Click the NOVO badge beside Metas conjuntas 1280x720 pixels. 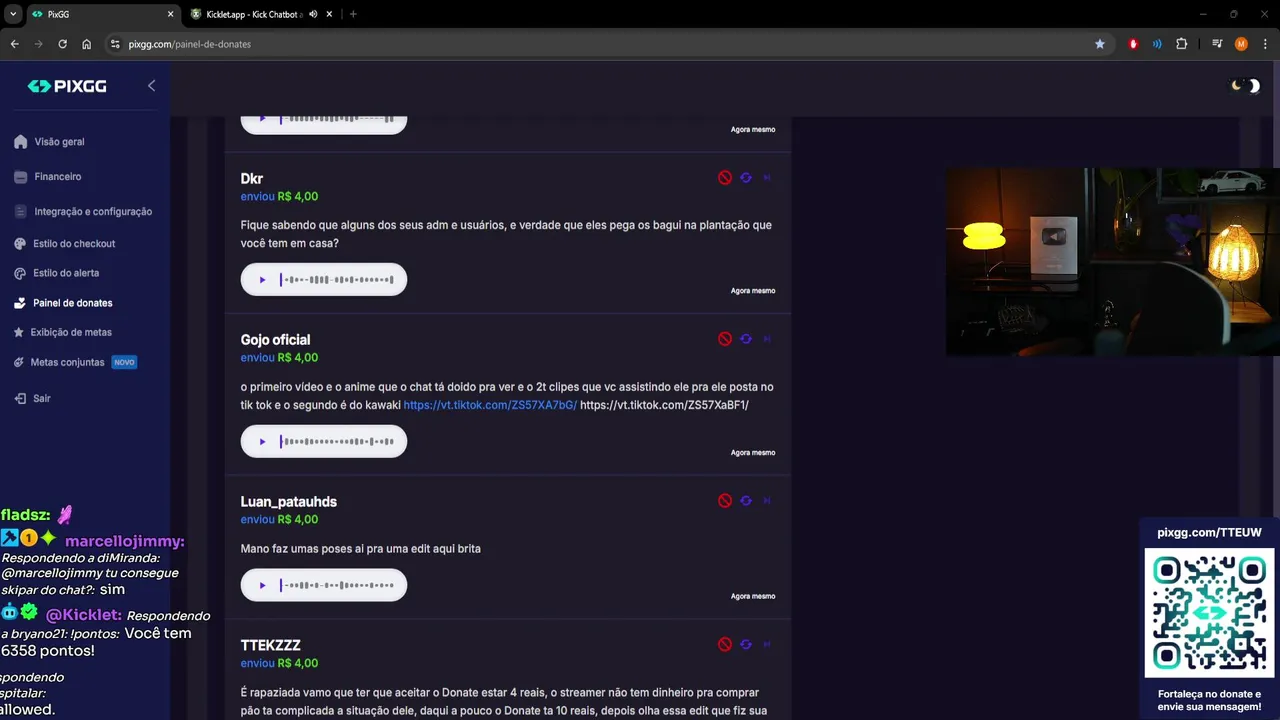point(124,362)
